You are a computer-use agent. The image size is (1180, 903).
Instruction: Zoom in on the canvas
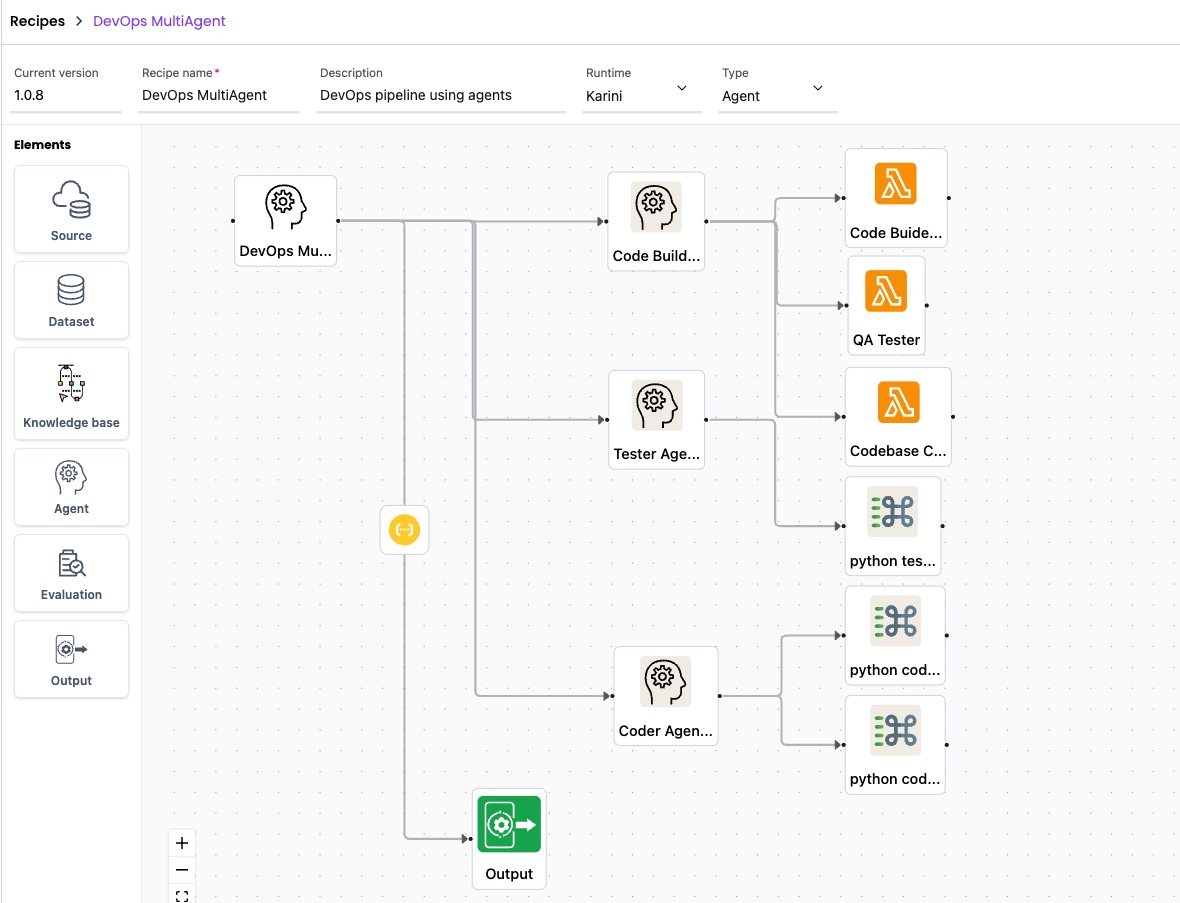[182, 843]
